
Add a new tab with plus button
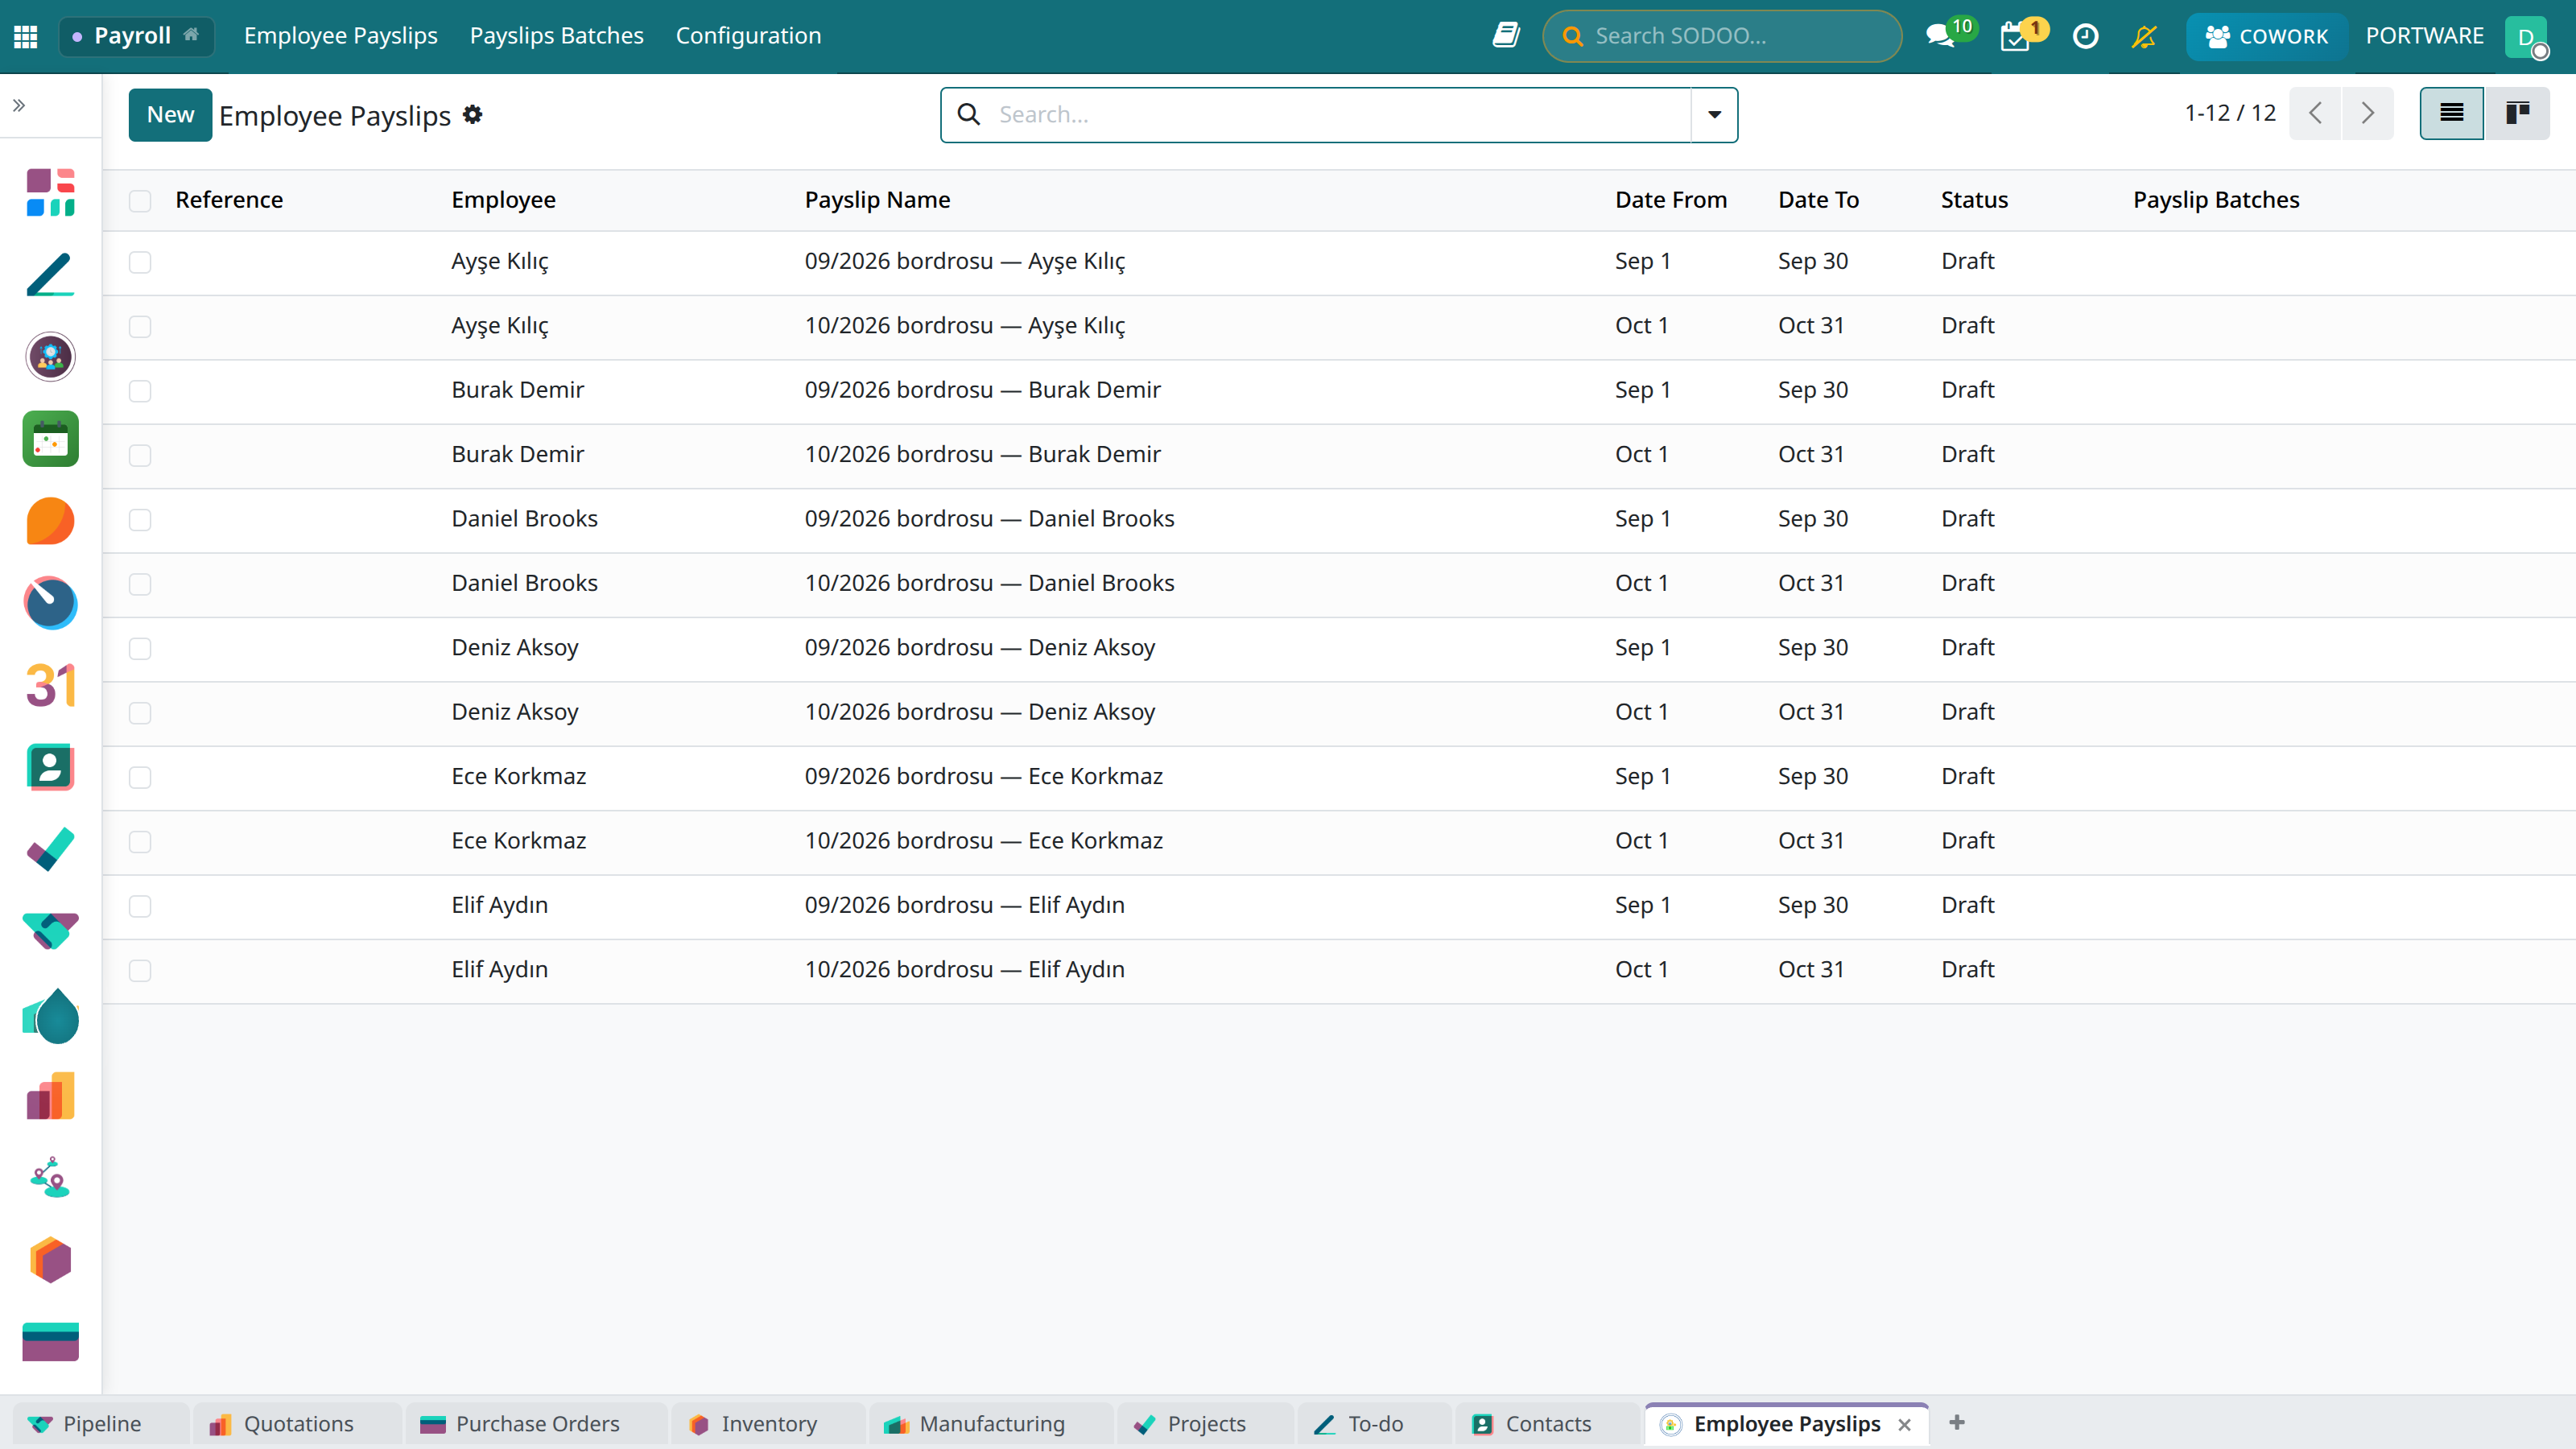(x=1957, y=1422)
